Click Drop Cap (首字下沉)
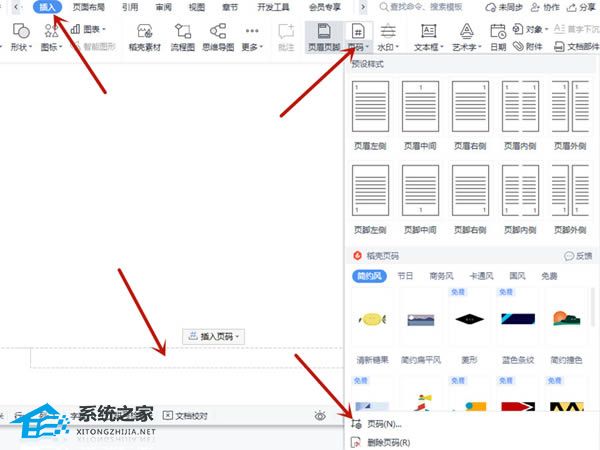The width and height of the screenshot is (600, 450). point(576,29)
